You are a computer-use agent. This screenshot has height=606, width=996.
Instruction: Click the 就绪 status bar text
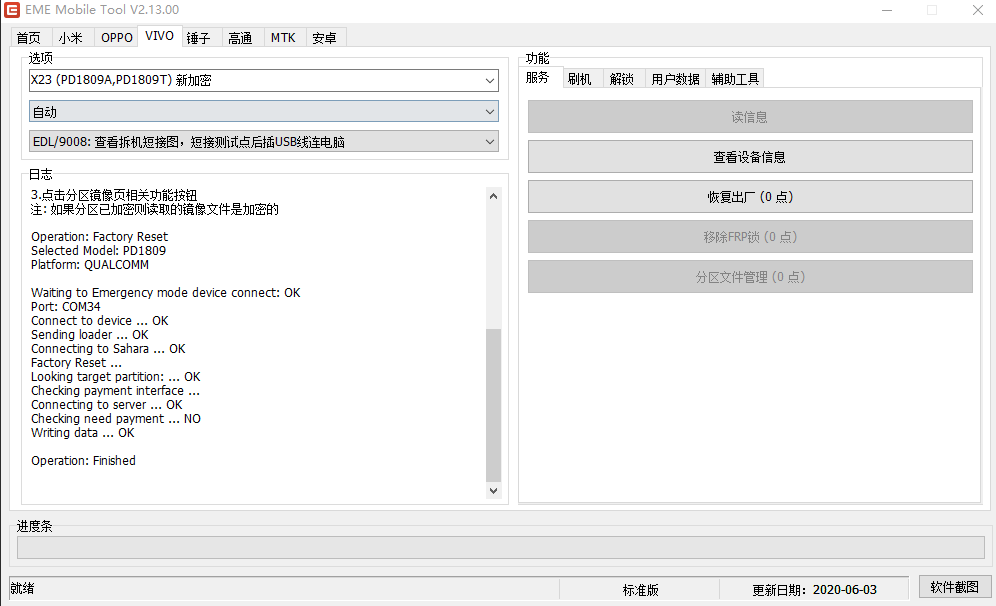coord(22,589)
